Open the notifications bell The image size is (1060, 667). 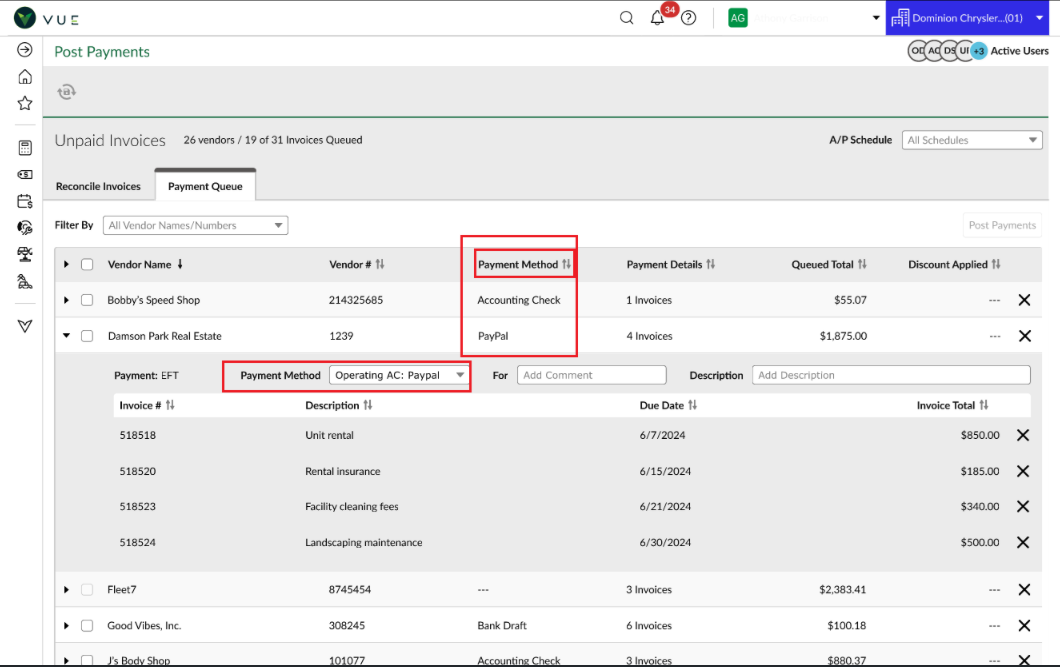pyautogui.click(x=657, y=18)
